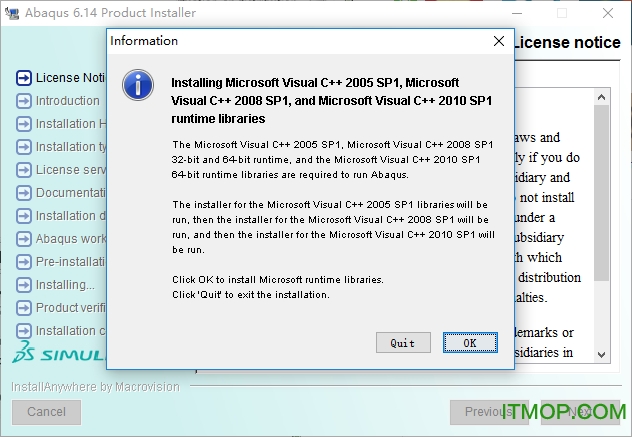Screen dimensions: 632x437
Task: Close the Information dialog
Action: point(498,41)
